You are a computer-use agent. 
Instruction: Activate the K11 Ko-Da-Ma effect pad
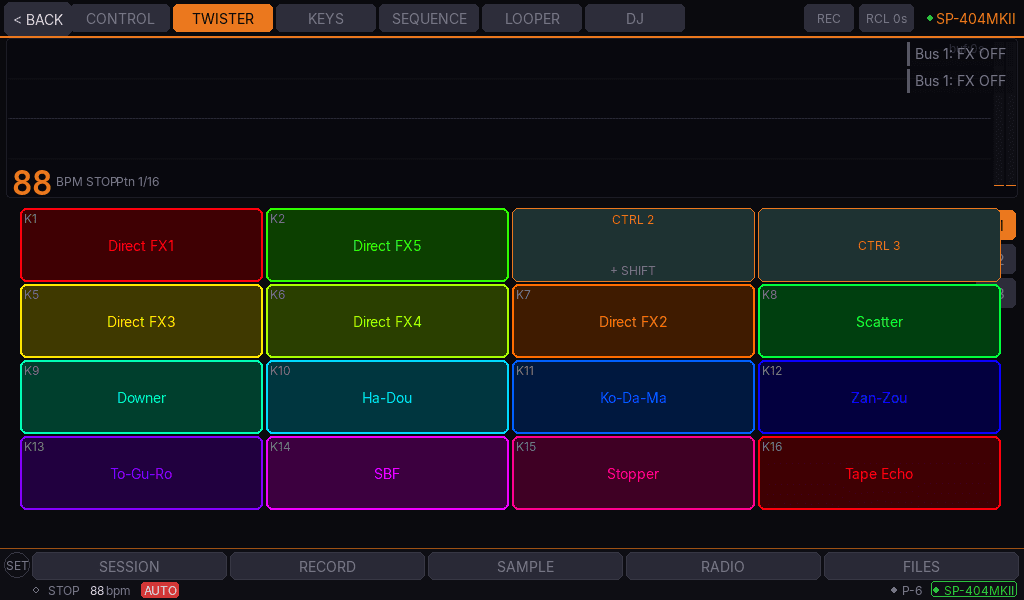(633, 397)
